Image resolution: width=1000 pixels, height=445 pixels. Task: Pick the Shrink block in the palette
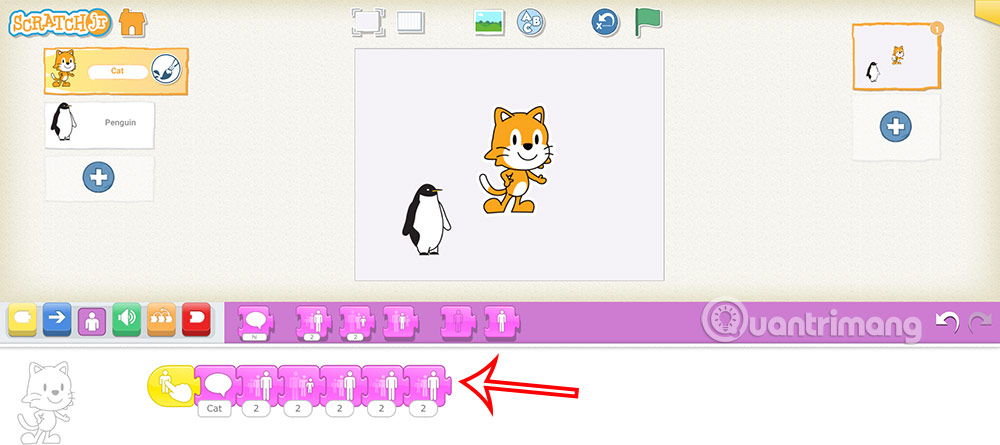click(357, 321)
